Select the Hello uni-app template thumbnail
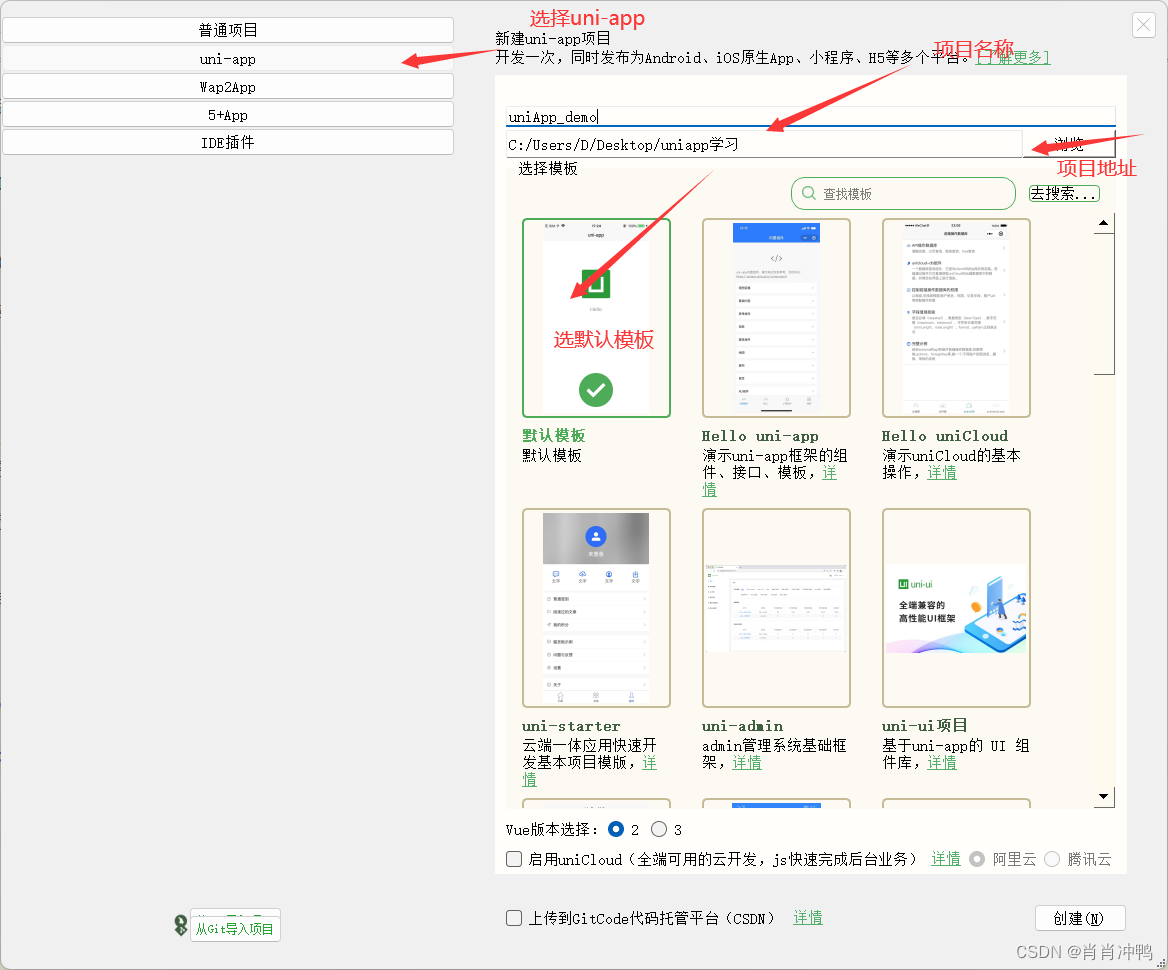 [776, 317]
